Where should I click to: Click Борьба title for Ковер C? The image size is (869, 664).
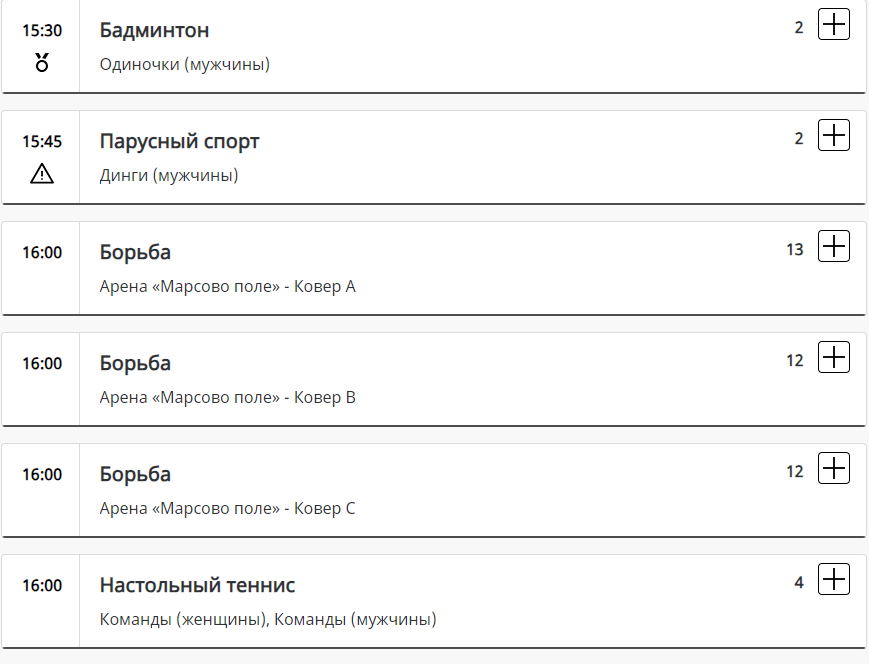point(135,474)
